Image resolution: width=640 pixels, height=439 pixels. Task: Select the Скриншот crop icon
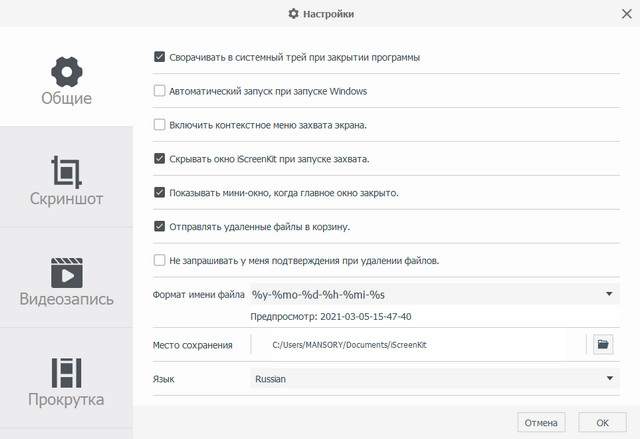click(x=67, y=172)
